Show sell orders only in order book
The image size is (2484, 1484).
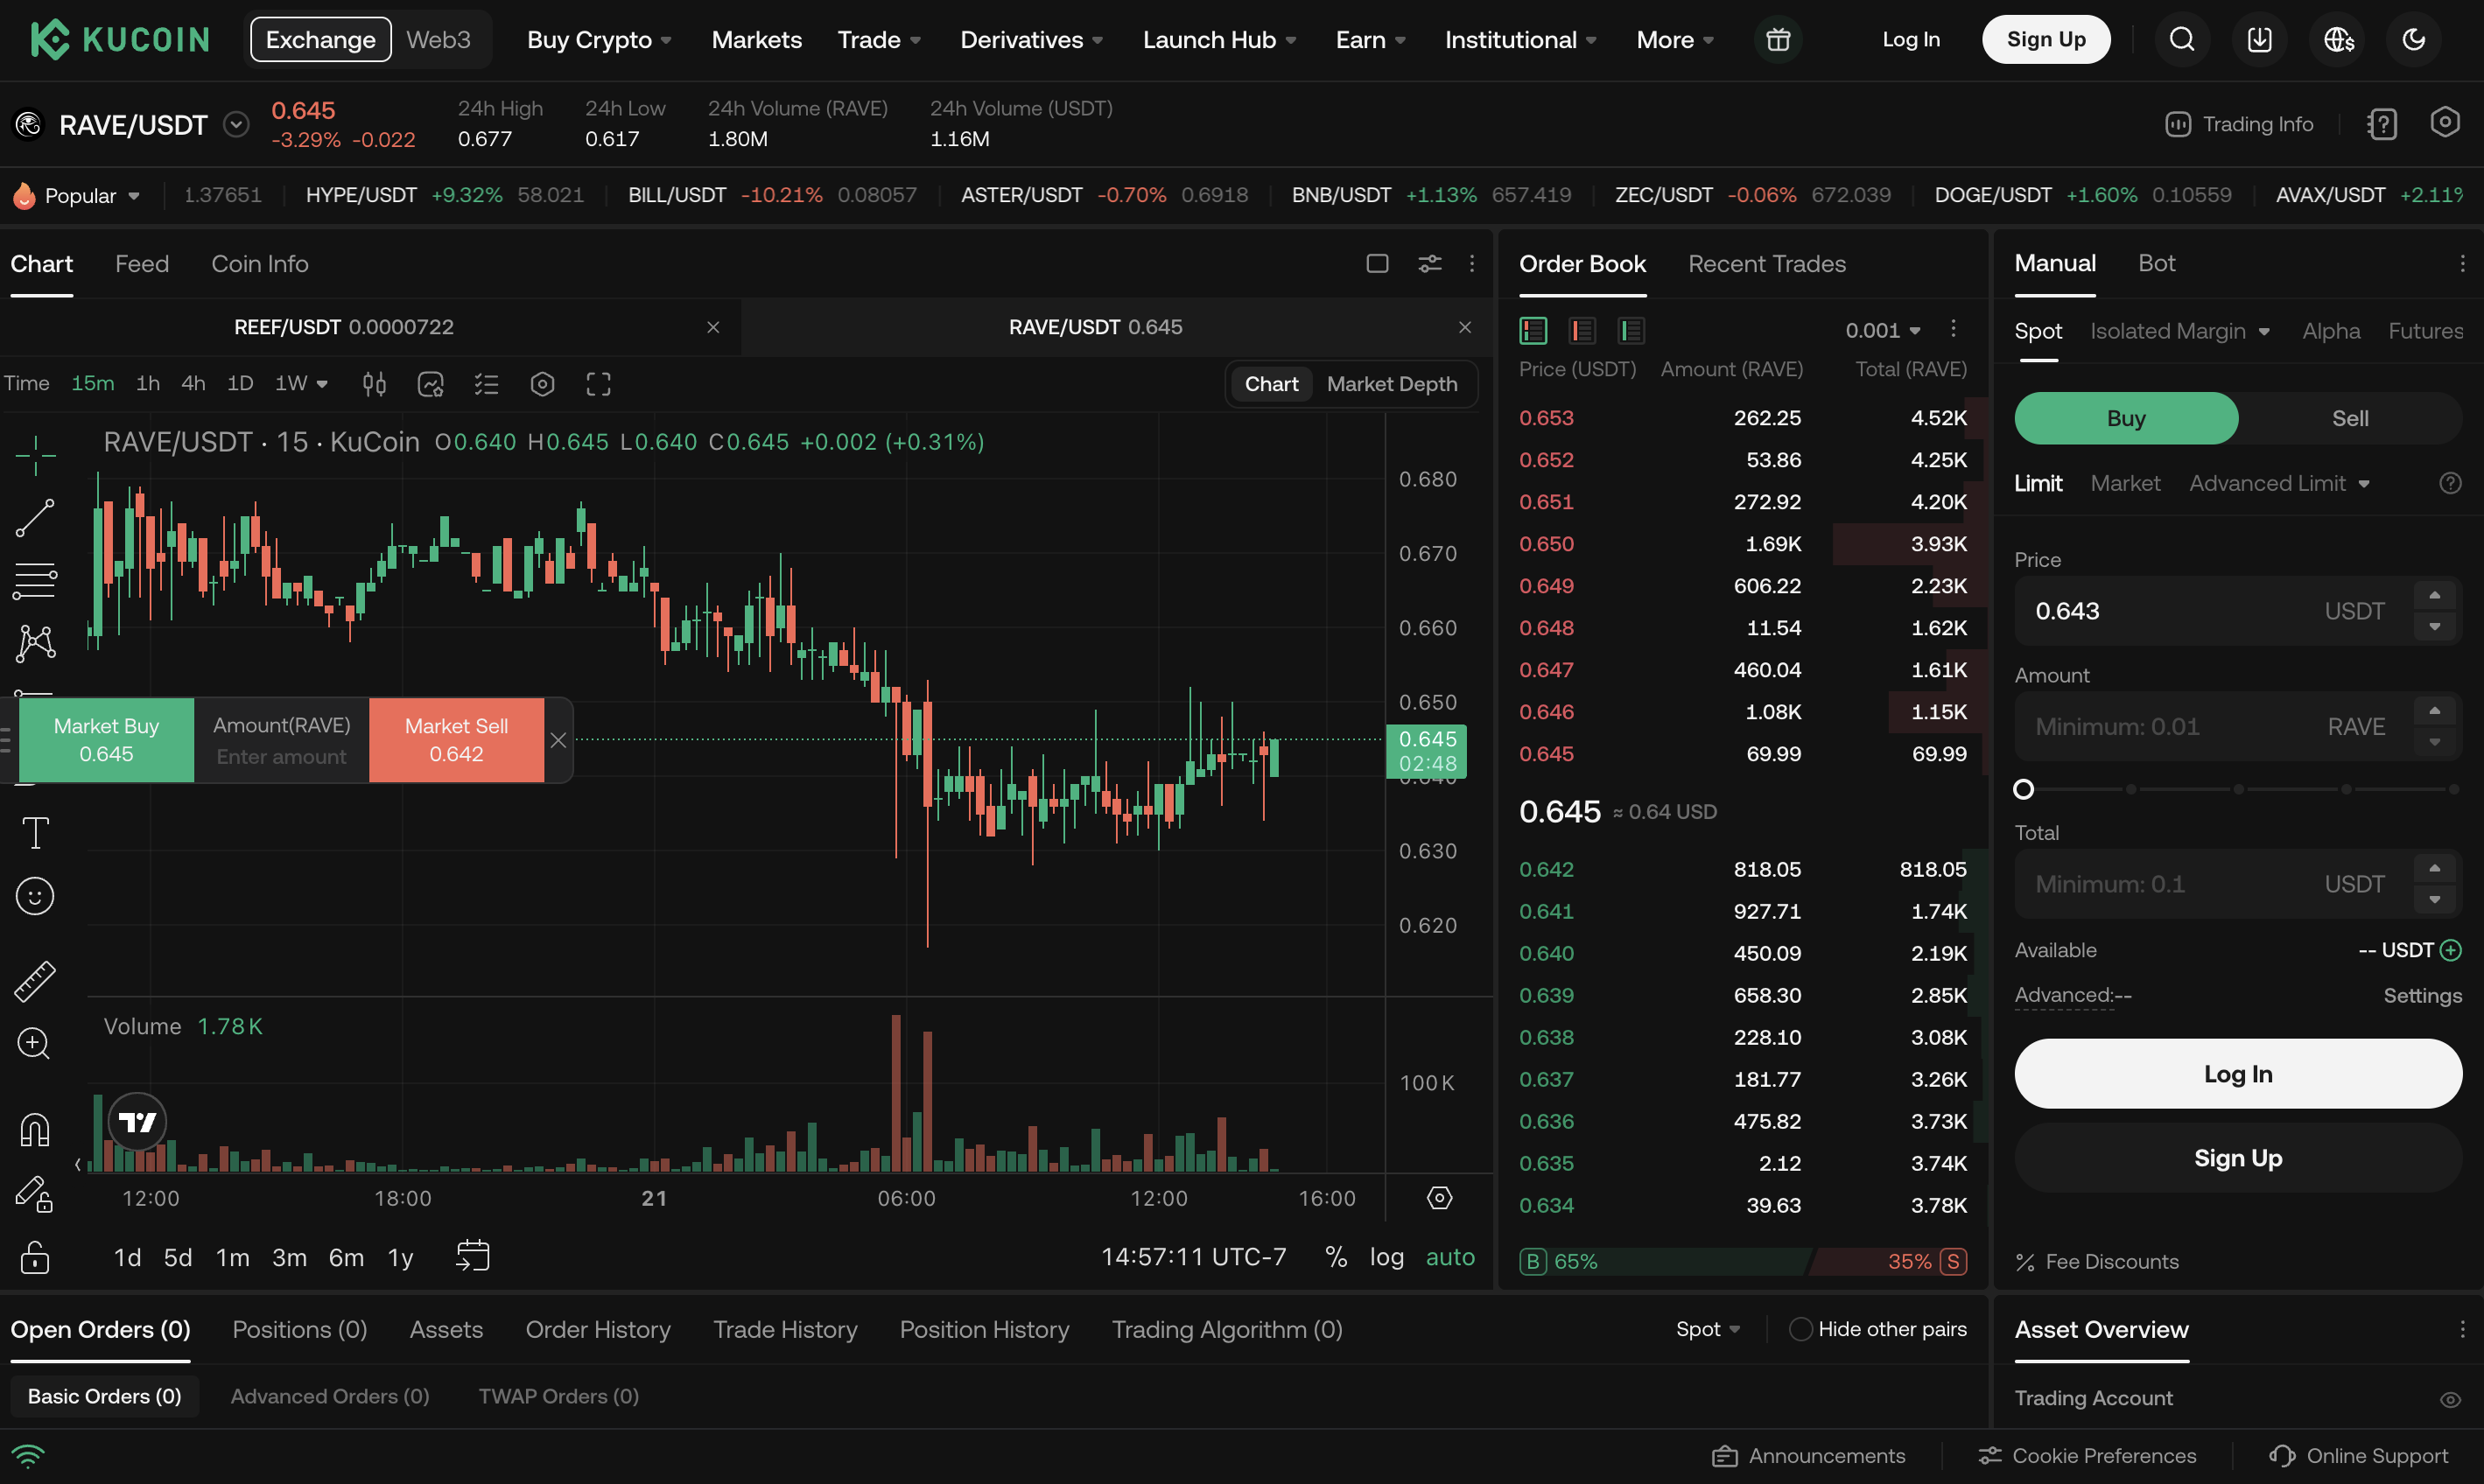(x=1582, y=330)
